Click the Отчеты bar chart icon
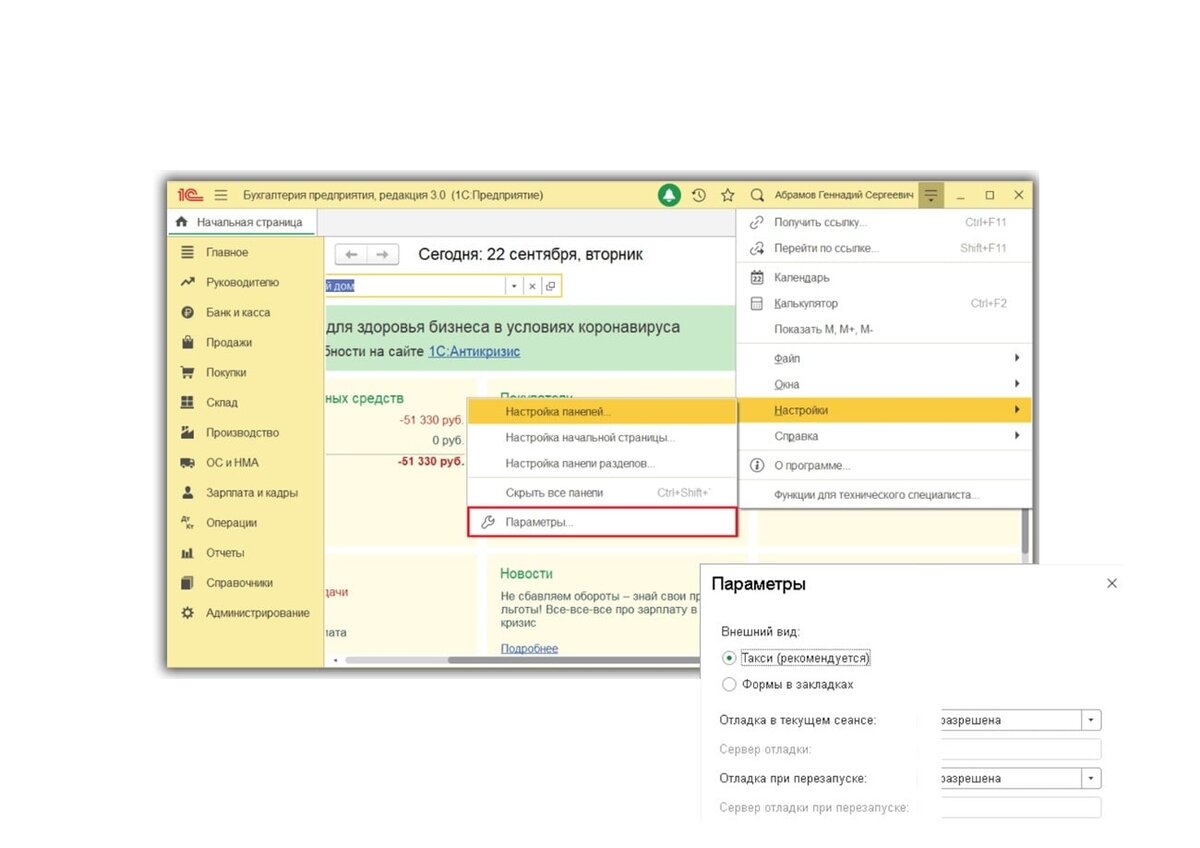The image size is (1200, 848). (x=187, y=553)
